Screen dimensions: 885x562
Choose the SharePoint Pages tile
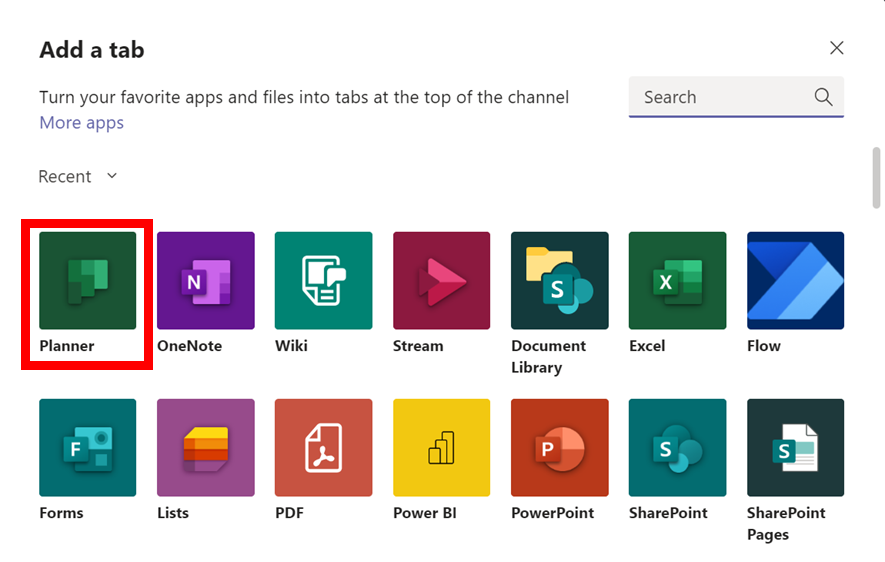point(795,447)
